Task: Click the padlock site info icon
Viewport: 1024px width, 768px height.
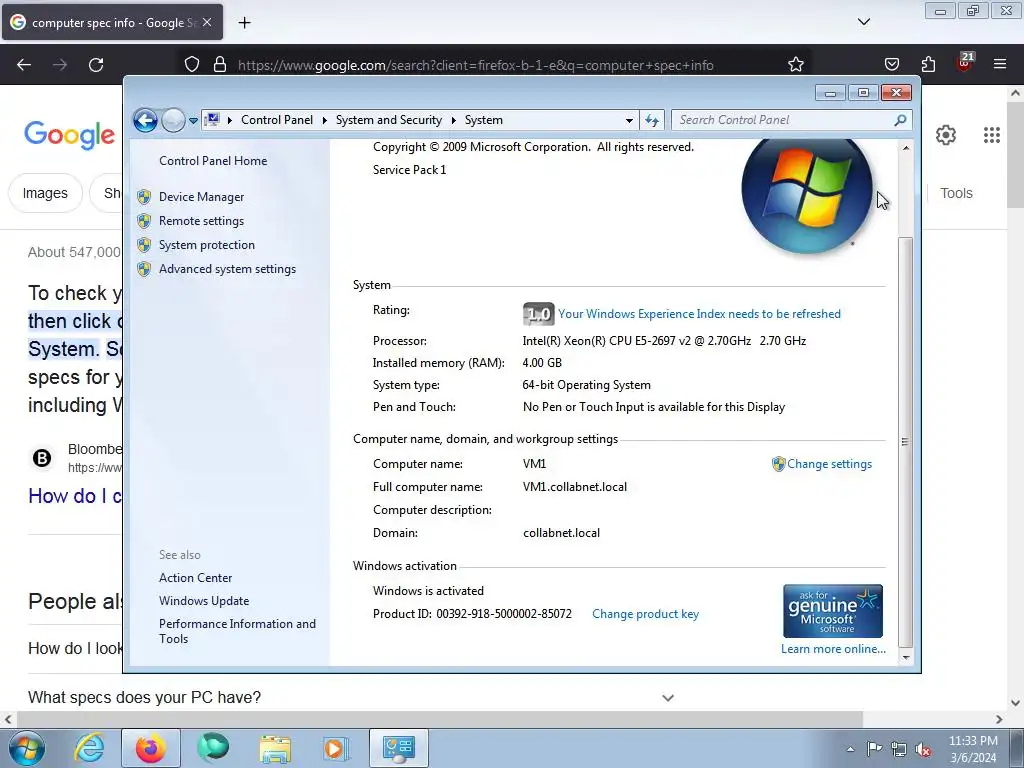Action: 220,65
